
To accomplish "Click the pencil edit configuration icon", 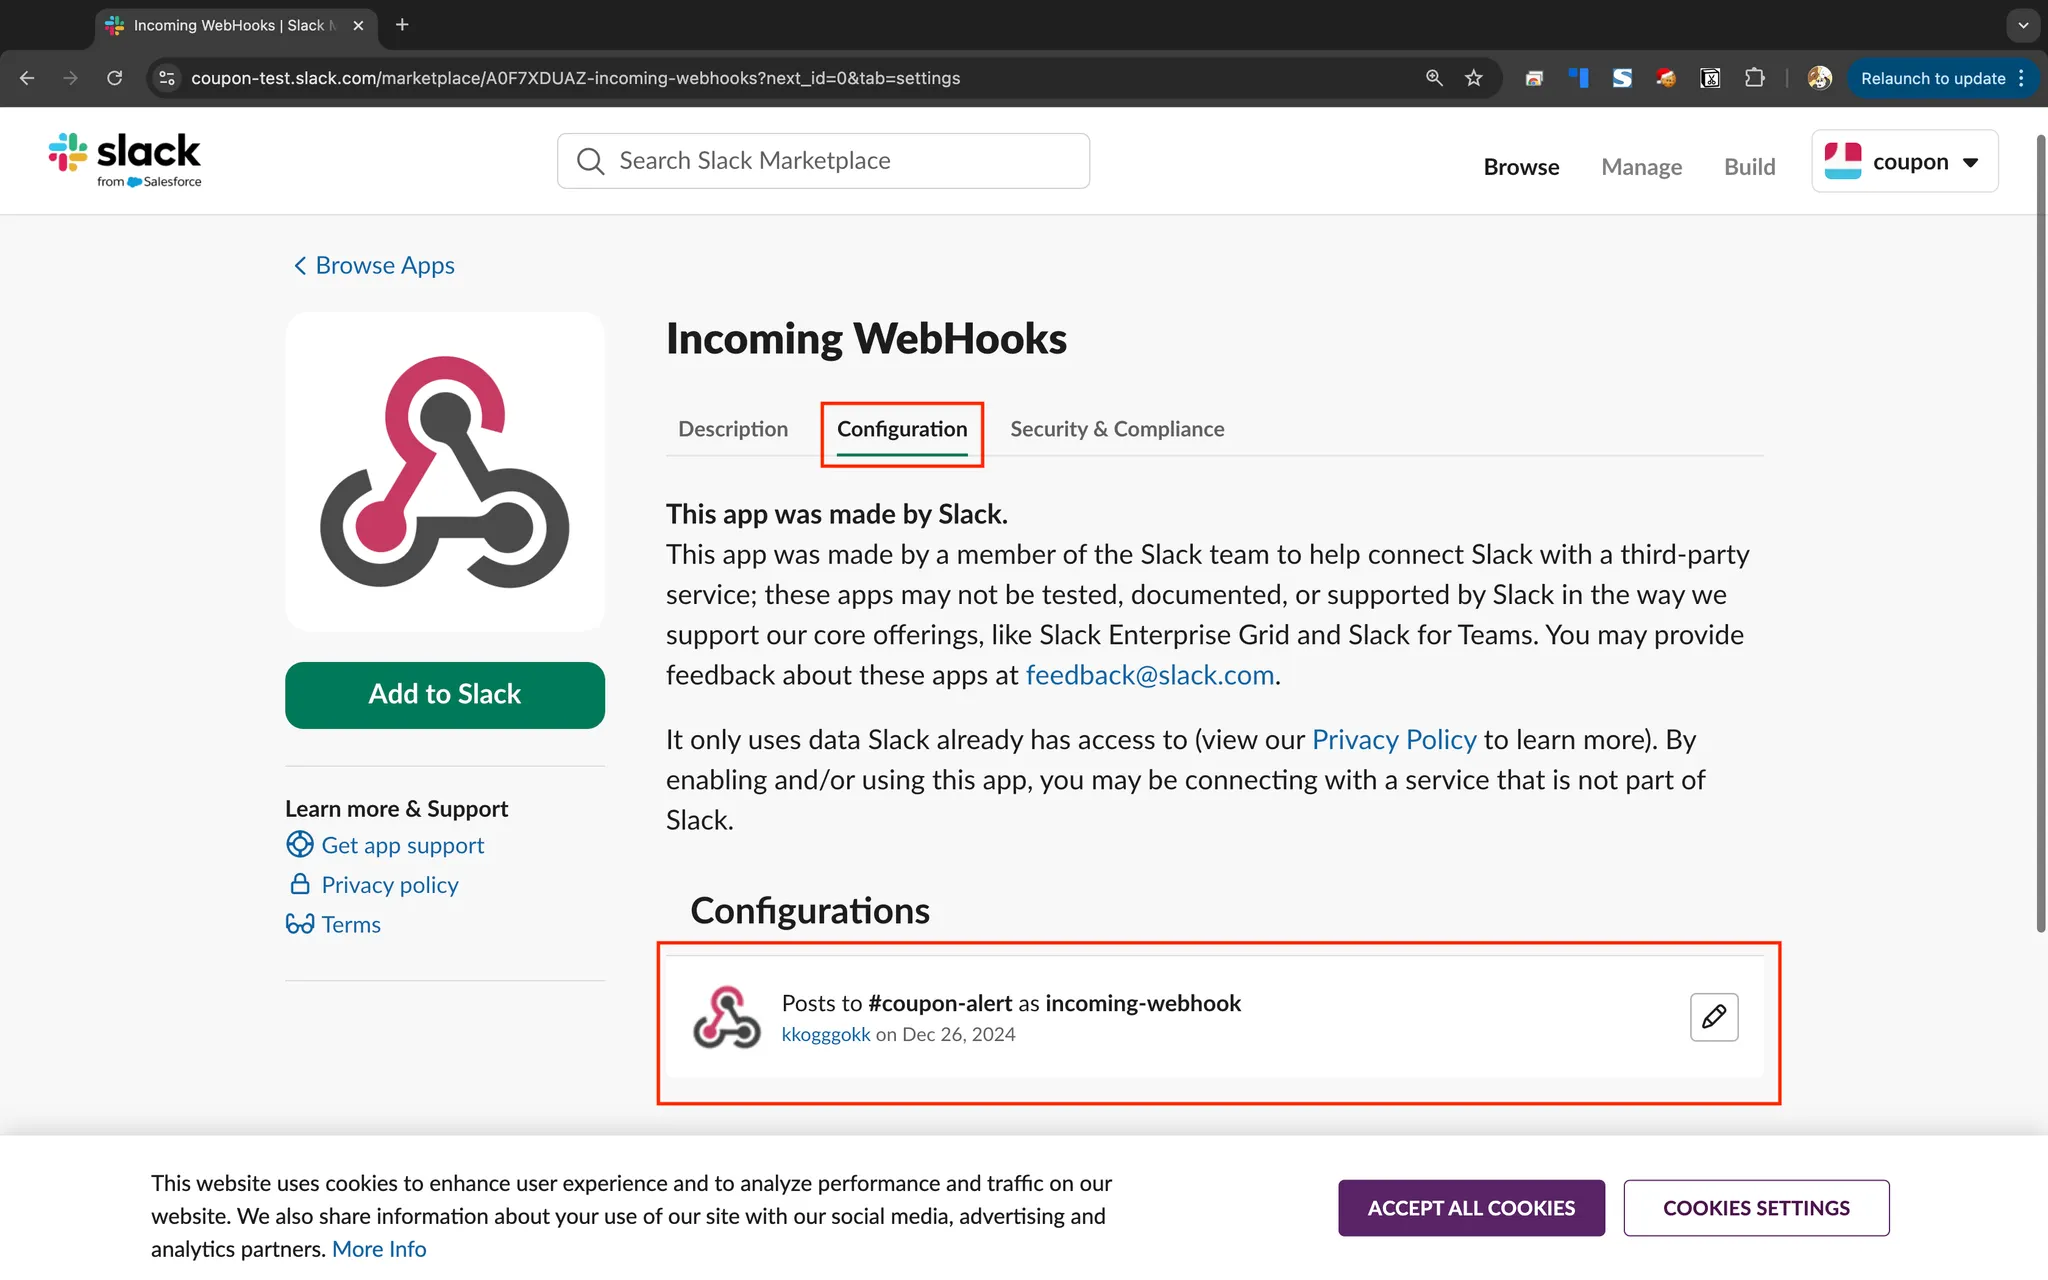I will click(x=1713, y=1017).
